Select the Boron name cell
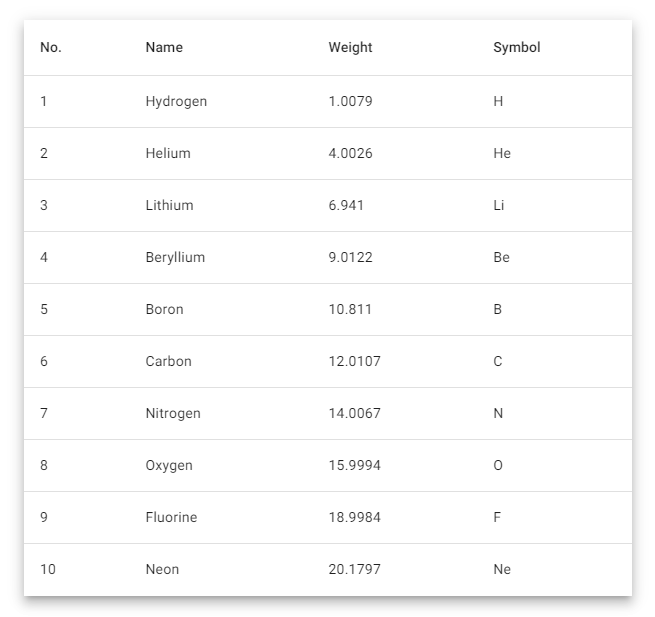 pyautogui.click(x=164, y=310)
